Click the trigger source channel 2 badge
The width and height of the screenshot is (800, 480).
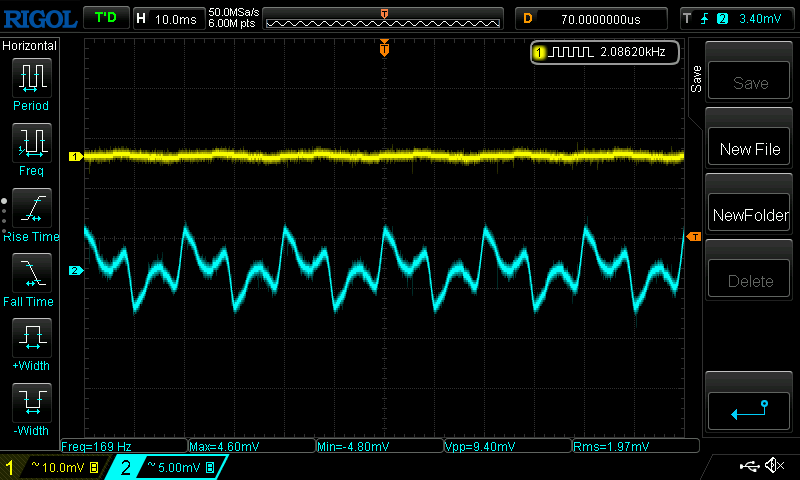point(722,19)
